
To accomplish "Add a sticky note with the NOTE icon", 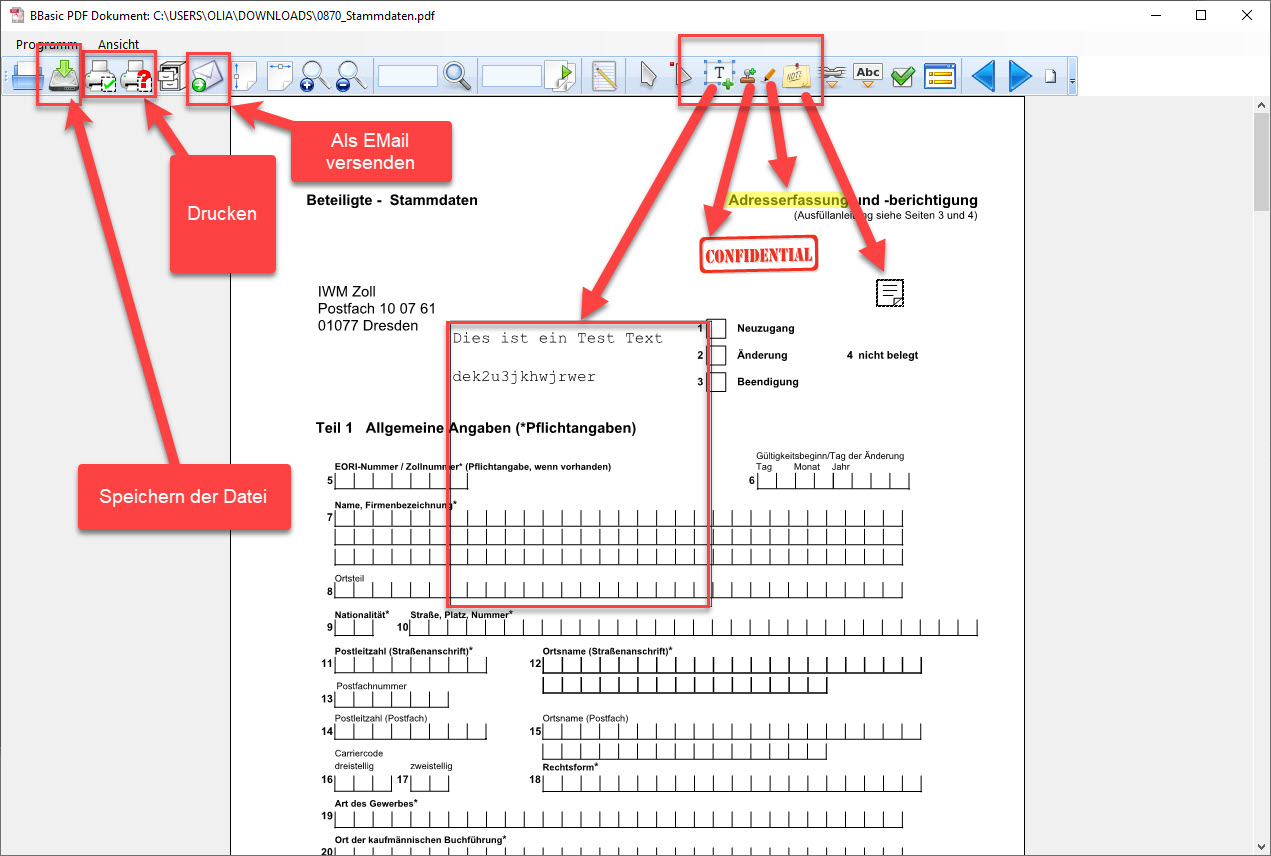I will [797, 76].
